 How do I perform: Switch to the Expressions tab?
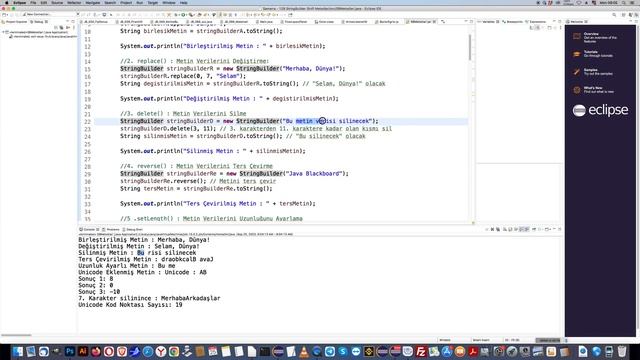point(535,21)
